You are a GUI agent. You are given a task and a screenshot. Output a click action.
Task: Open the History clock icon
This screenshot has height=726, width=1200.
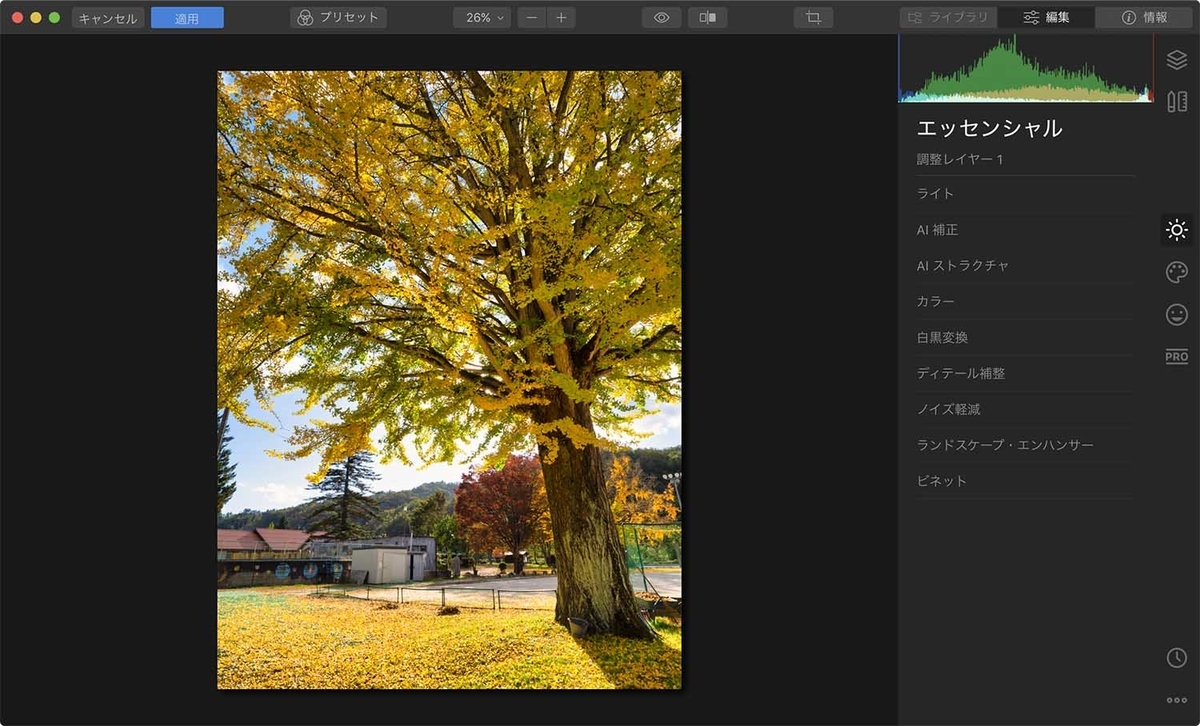1177,657
